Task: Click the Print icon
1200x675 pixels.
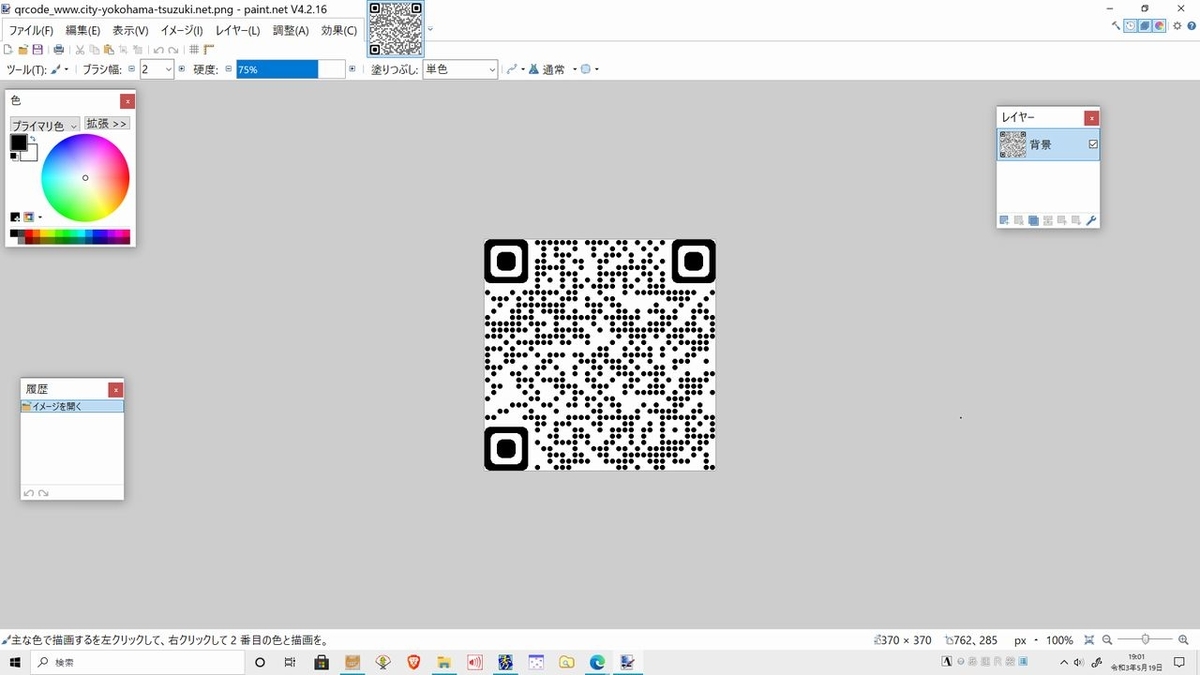Action: 59,49
